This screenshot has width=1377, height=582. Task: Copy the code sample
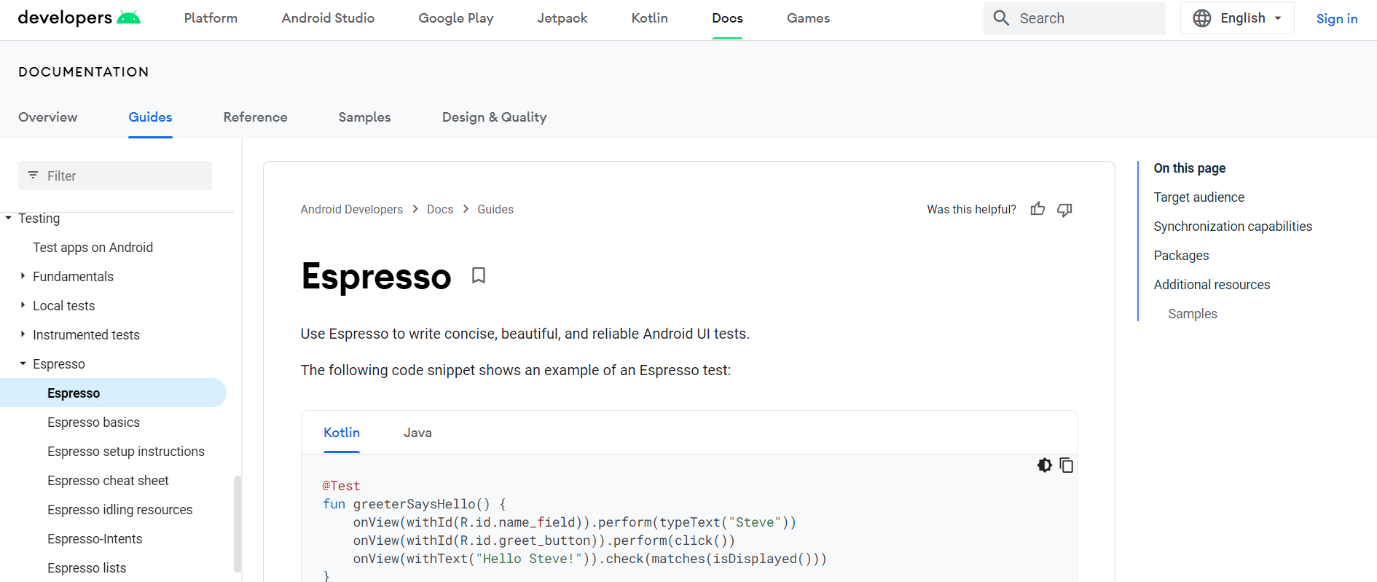1066,465
